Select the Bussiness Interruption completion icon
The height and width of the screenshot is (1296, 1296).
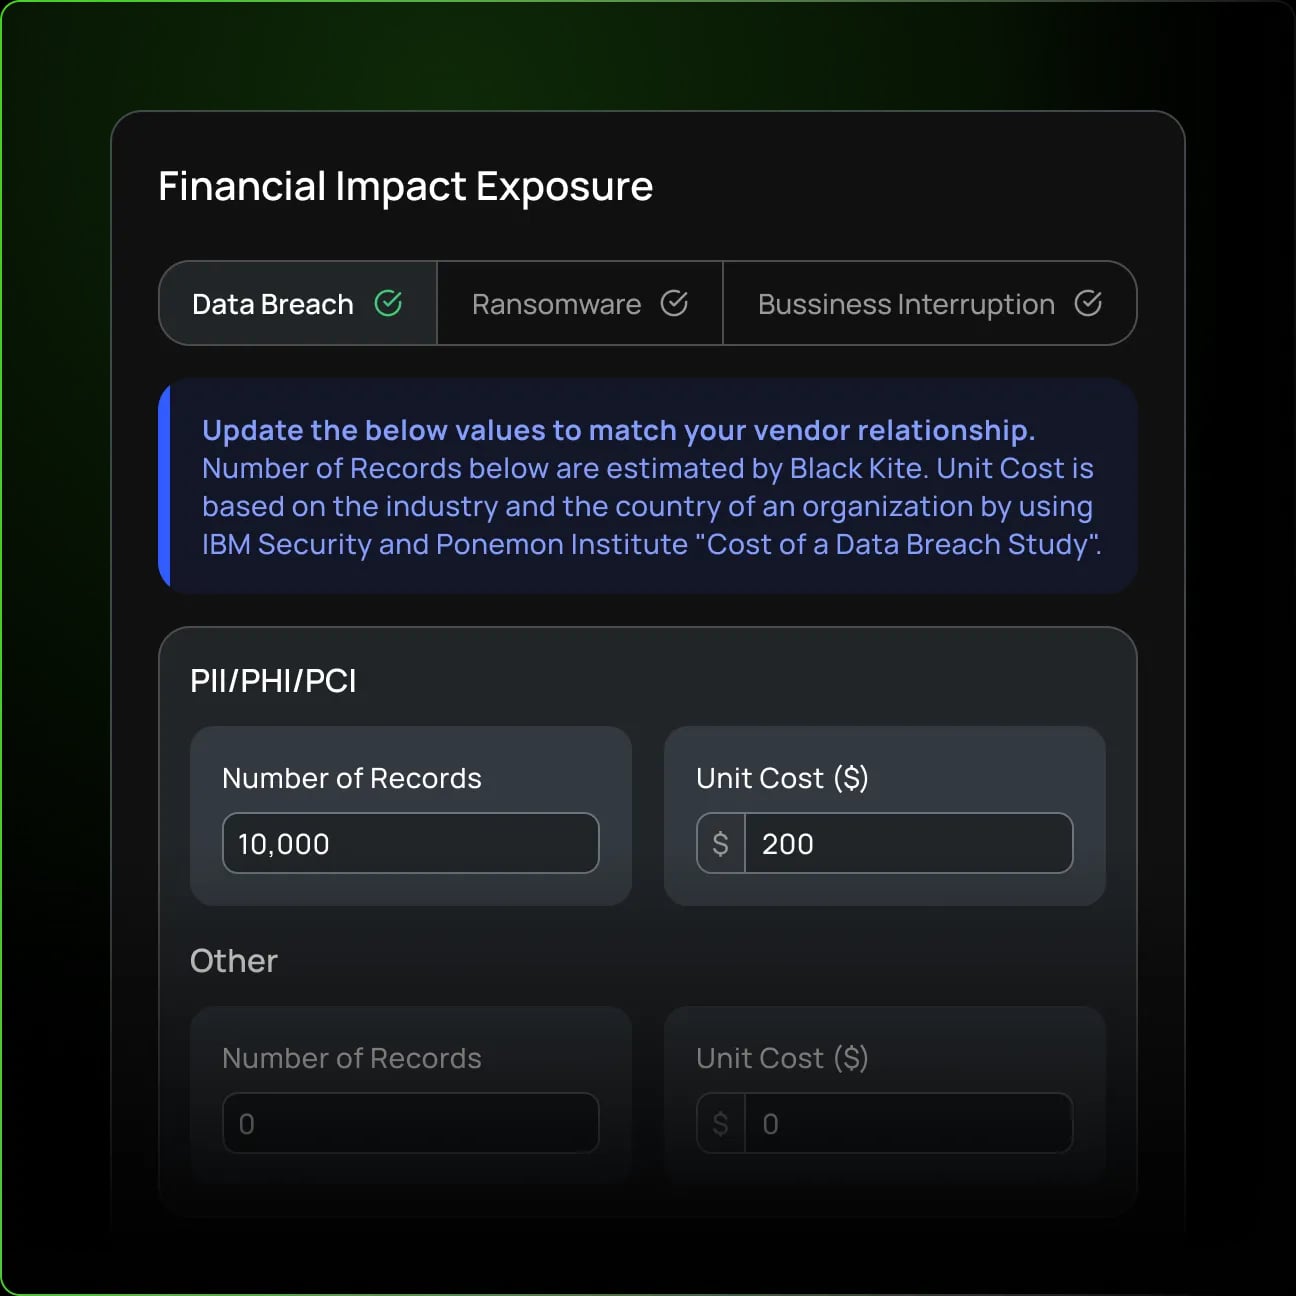pos(1089,303)
